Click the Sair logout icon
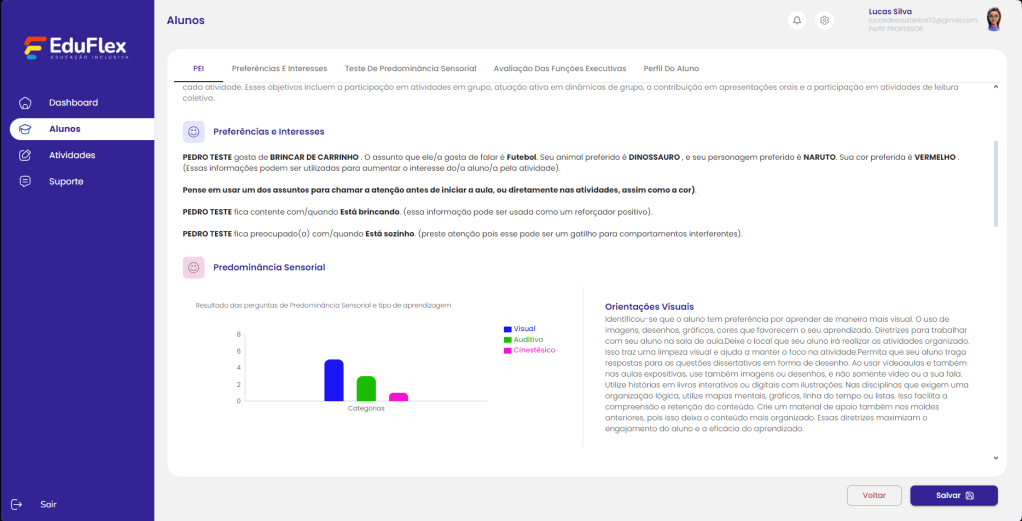 [17, 504]
